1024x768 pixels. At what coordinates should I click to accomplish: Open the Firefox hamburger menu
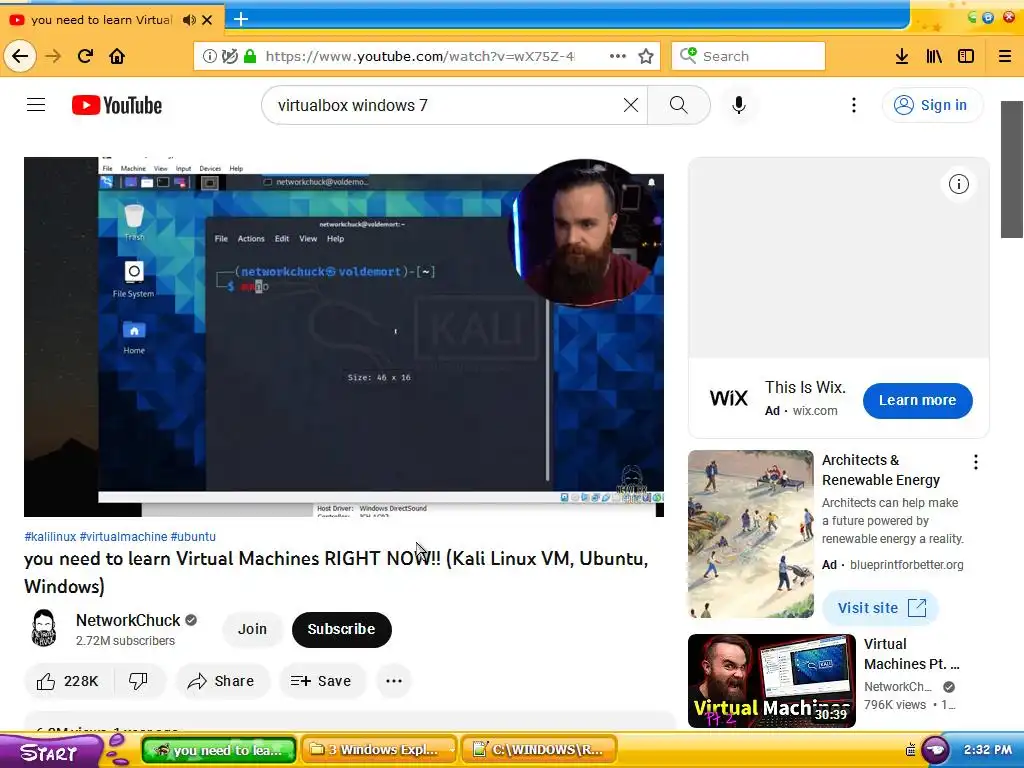point(1004,56)
